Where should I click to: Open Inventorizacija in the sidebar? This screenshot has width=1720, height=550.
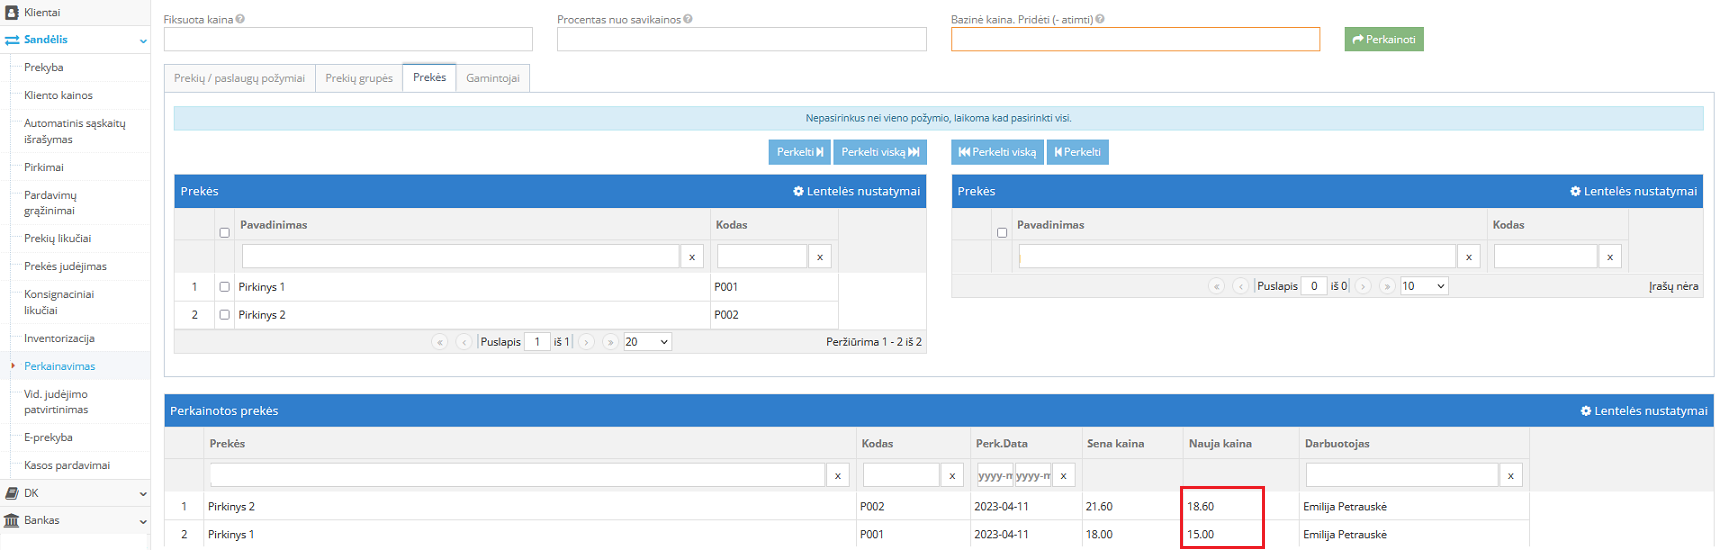click(59, 338)
